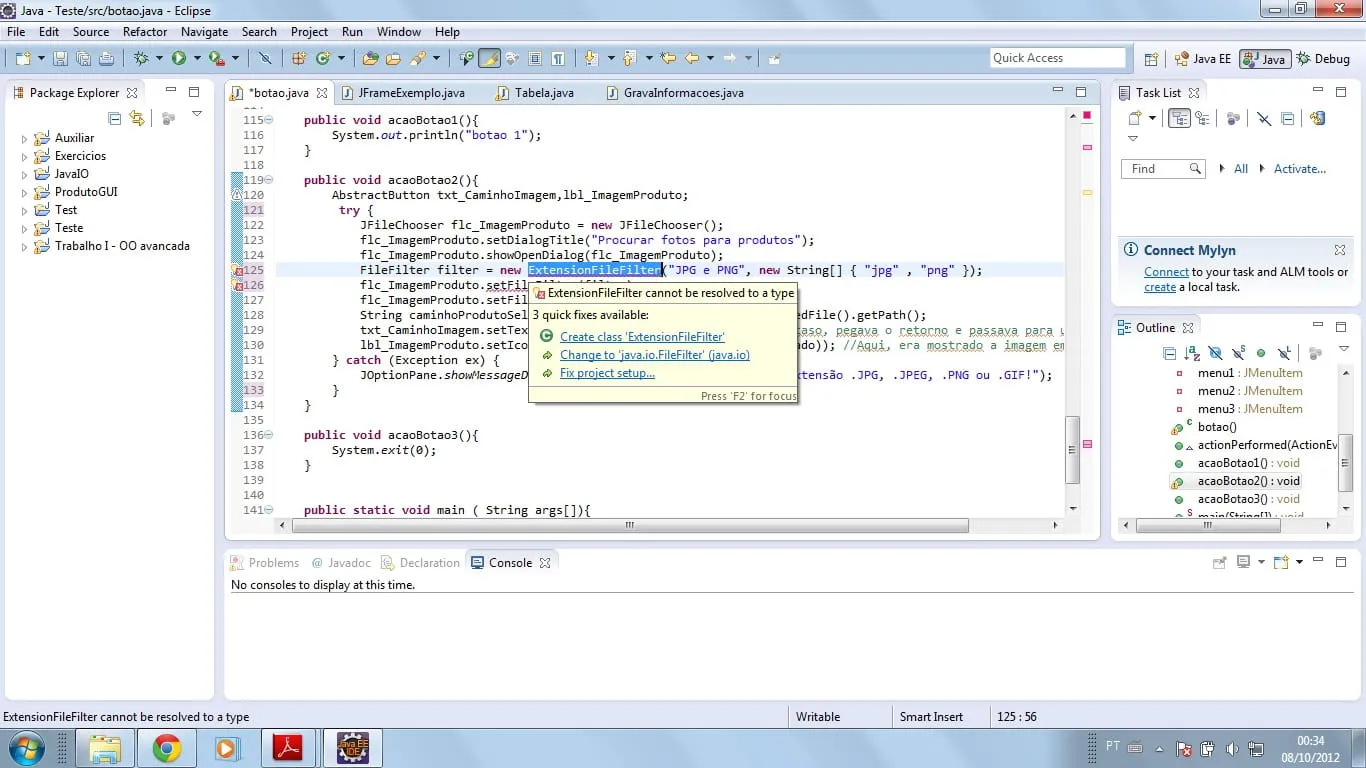Expand the Trabalho I - OO avancada project
1366x768 pixels.
pos(25,246)
